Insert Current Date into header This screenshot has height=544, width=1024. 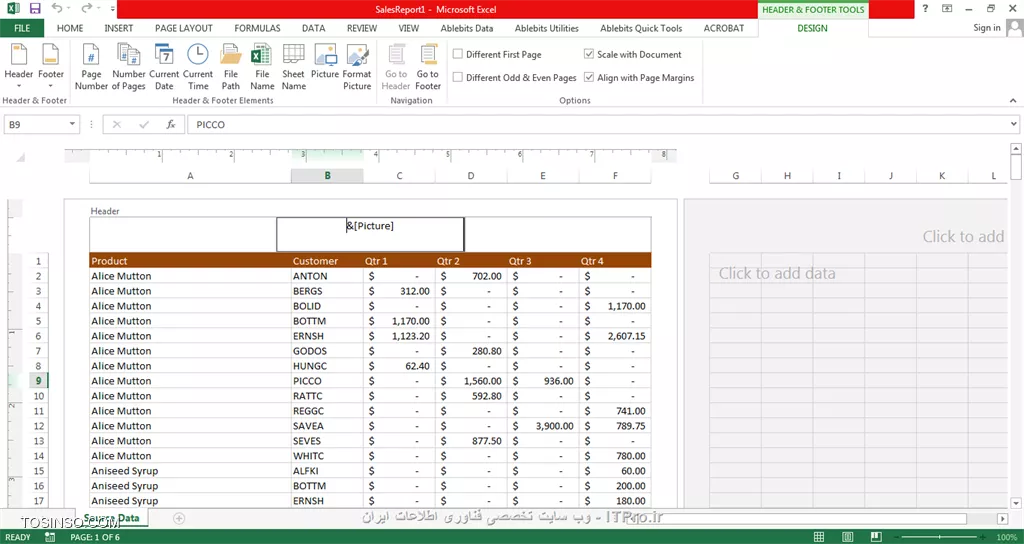(164, 67)
